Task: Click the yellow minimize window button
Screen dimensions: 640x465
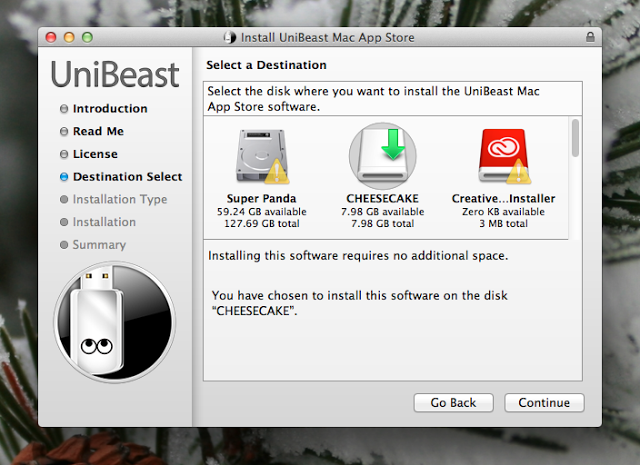Action: 69,38
